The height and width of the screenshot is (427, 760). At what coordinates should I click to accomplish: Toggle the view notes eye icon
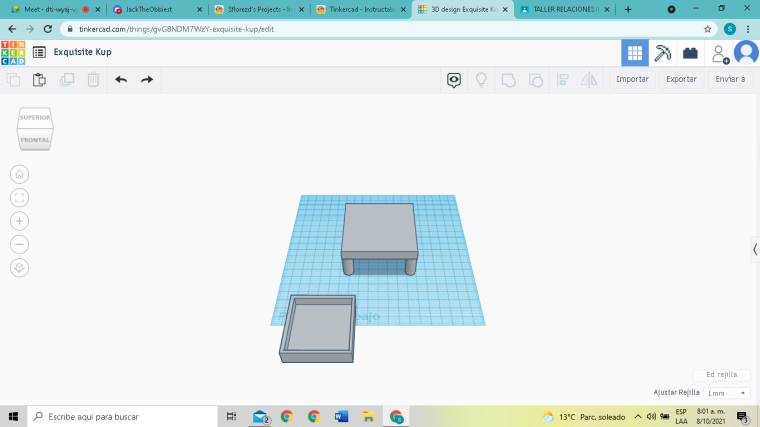tap(454, 80)
